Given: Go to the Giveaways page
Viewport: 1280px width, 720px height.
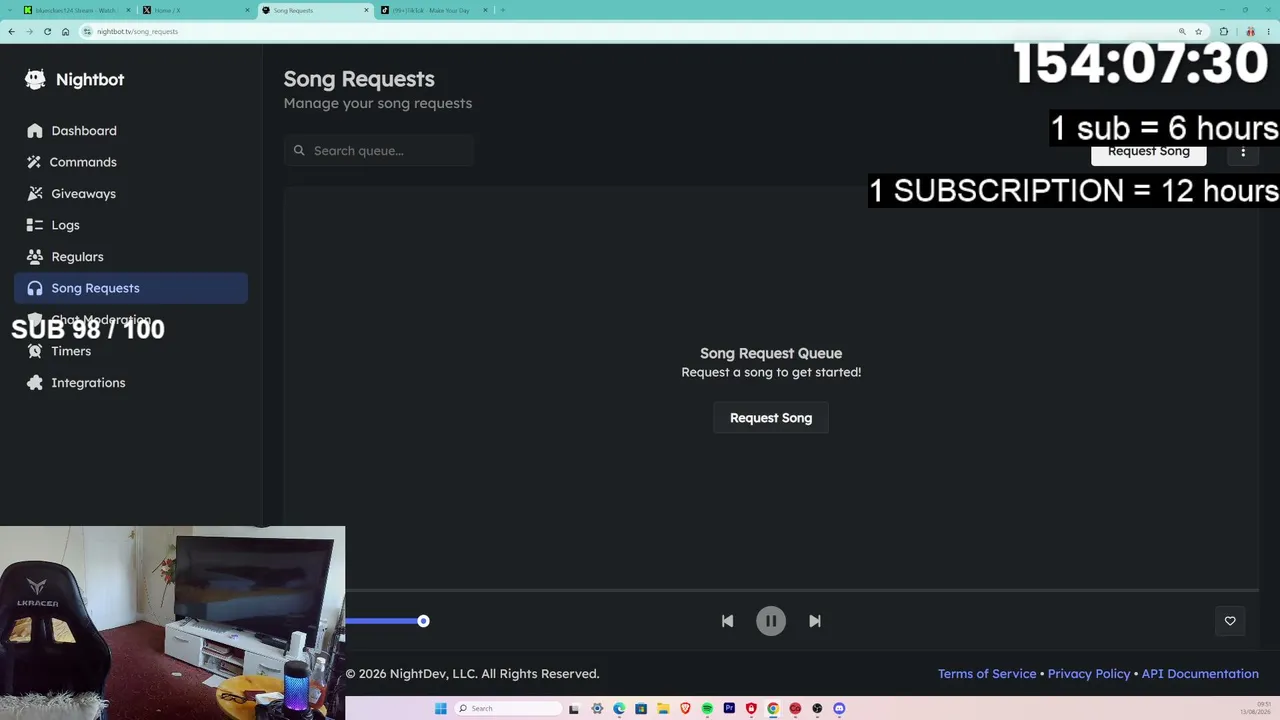Looking at the screenshot, I should pyautogui.click(x=131, y=194).
